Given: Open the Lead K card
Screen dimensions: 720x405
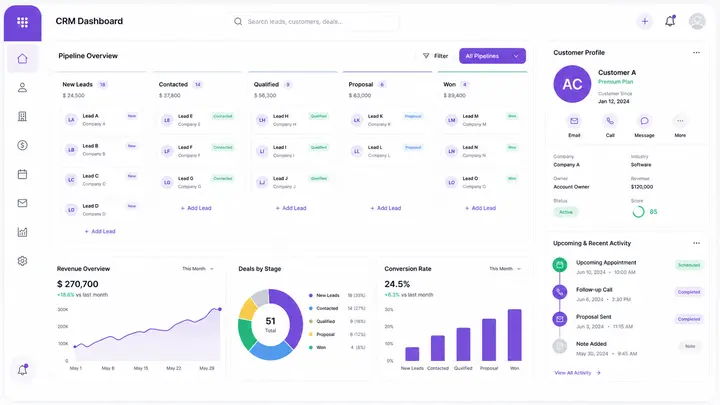Looking at the screenshot, I should coord(386,120).
